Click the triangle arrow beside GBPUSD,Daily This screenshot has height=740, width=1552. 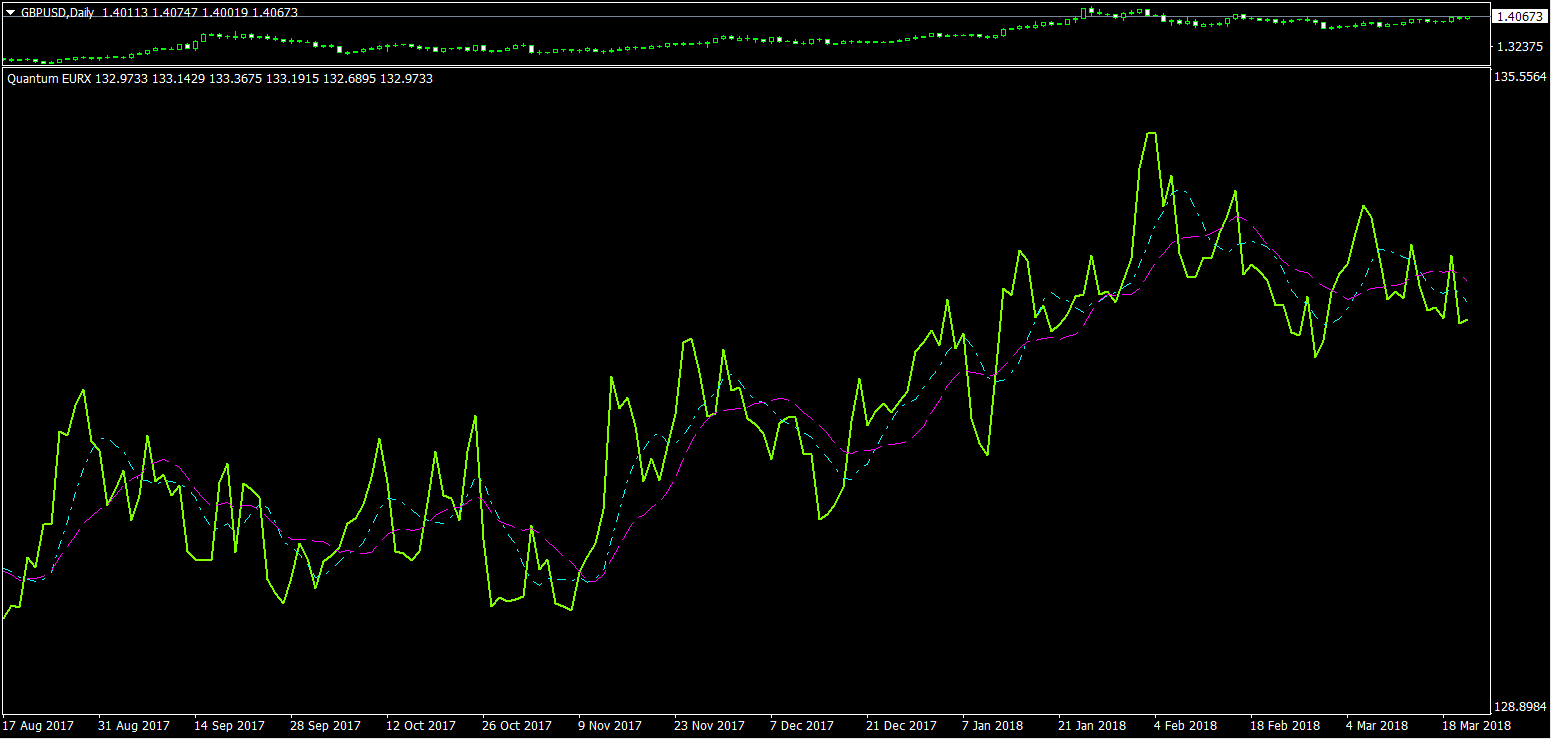tap(11, 12)
